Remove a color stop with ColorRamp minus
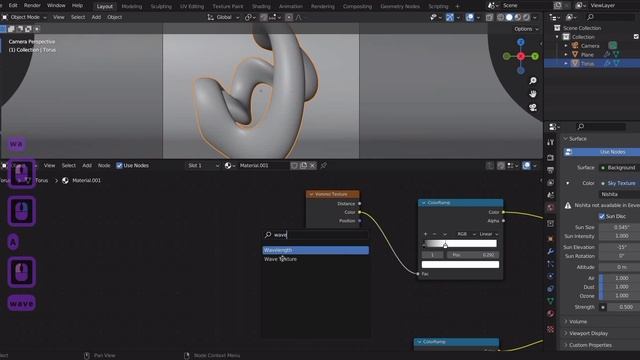Image resolution: width=640 pixels, height=360 pixels. (434, 234)
